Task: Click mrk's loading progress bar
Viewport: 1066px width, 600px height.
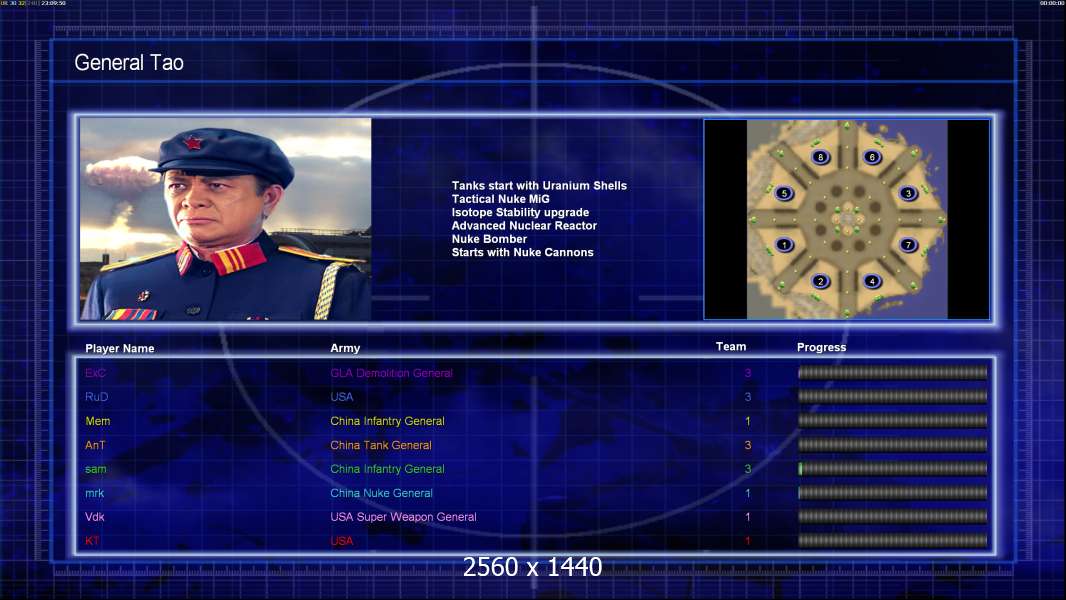Action: pos(893,493)
